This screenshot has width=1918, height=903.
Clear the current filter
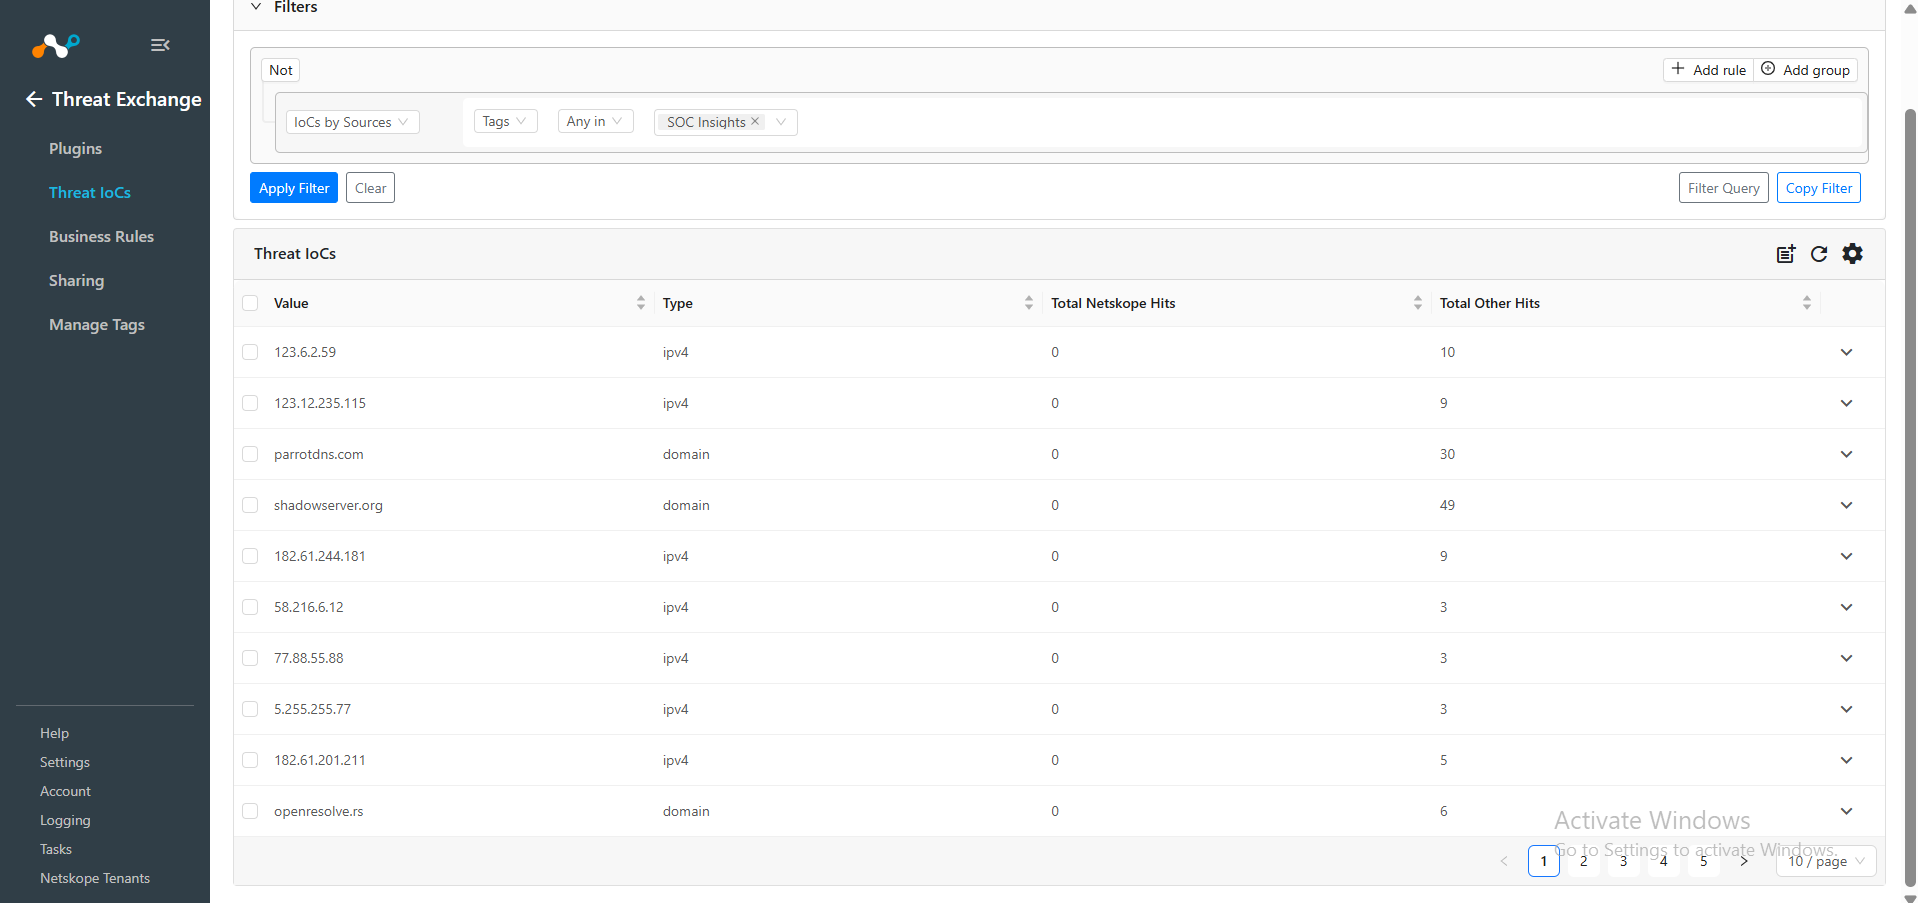[x=371, y=188]
